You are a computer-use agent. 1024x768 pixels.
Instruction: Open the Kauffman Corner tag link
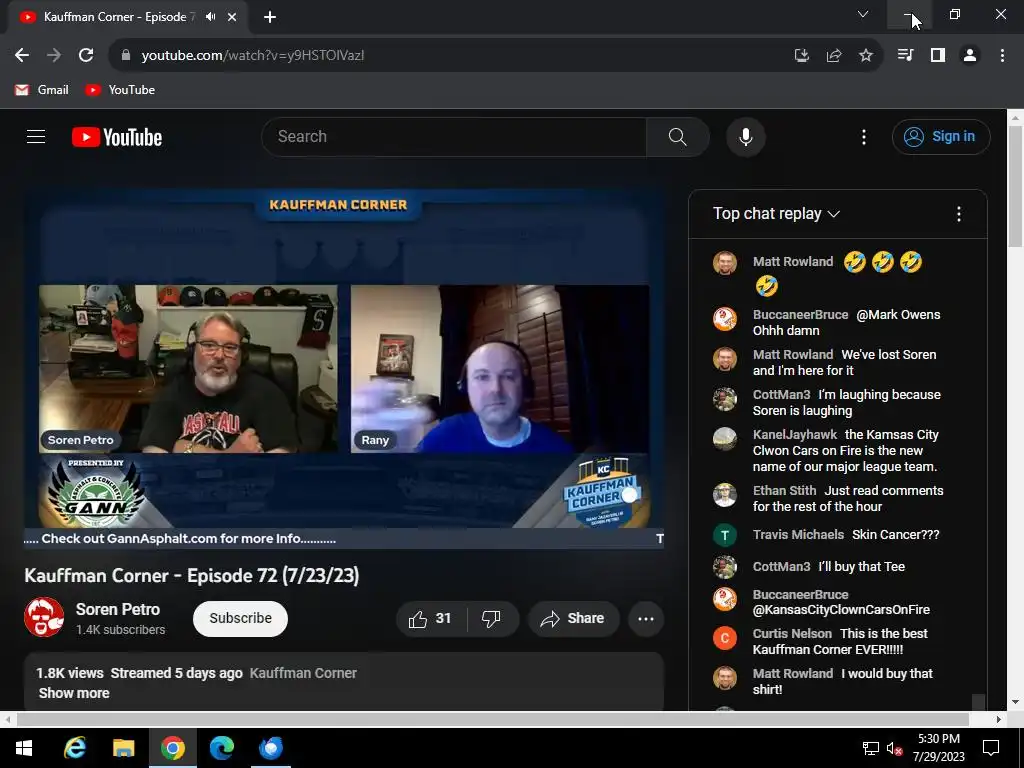[x=303, y=673]
